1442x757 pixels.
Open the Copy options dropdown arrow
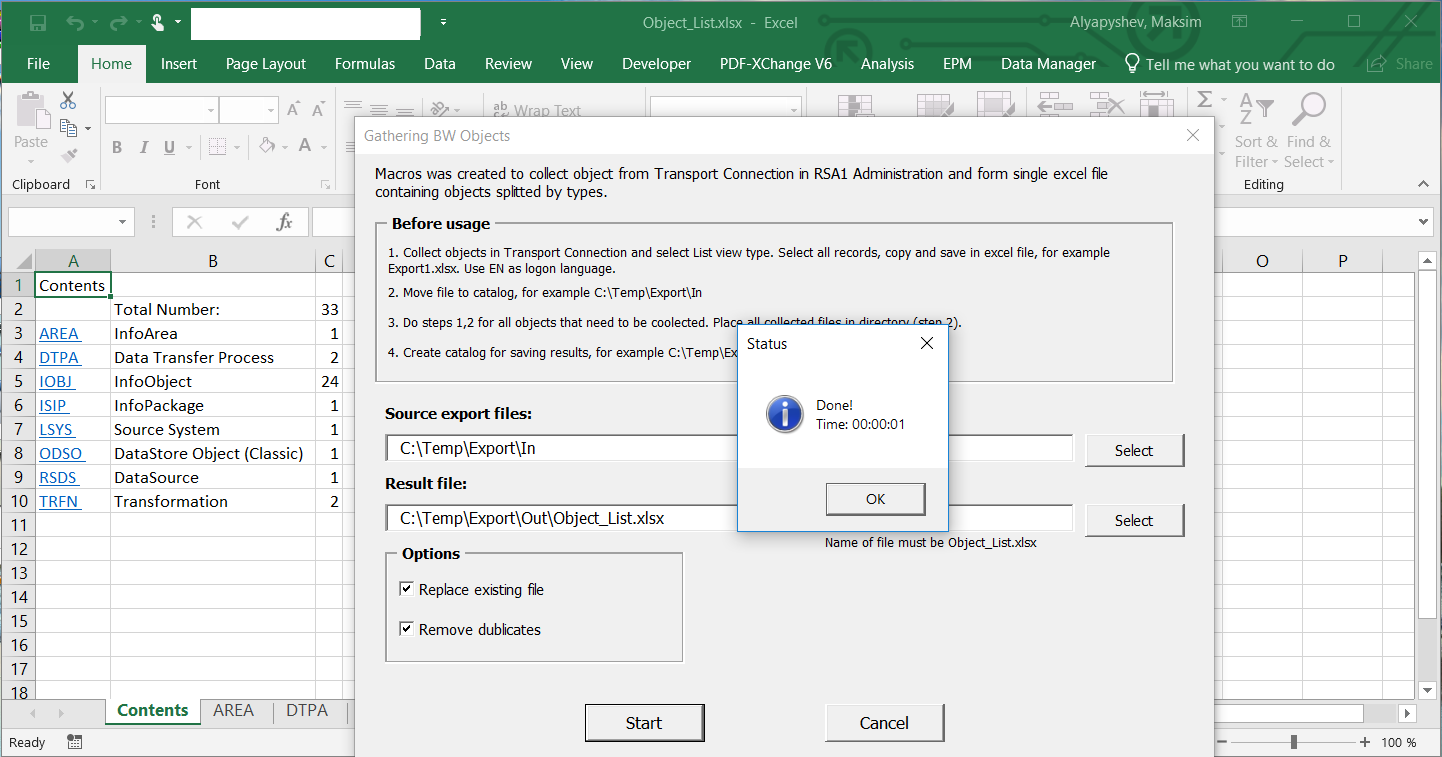(87, 129)
